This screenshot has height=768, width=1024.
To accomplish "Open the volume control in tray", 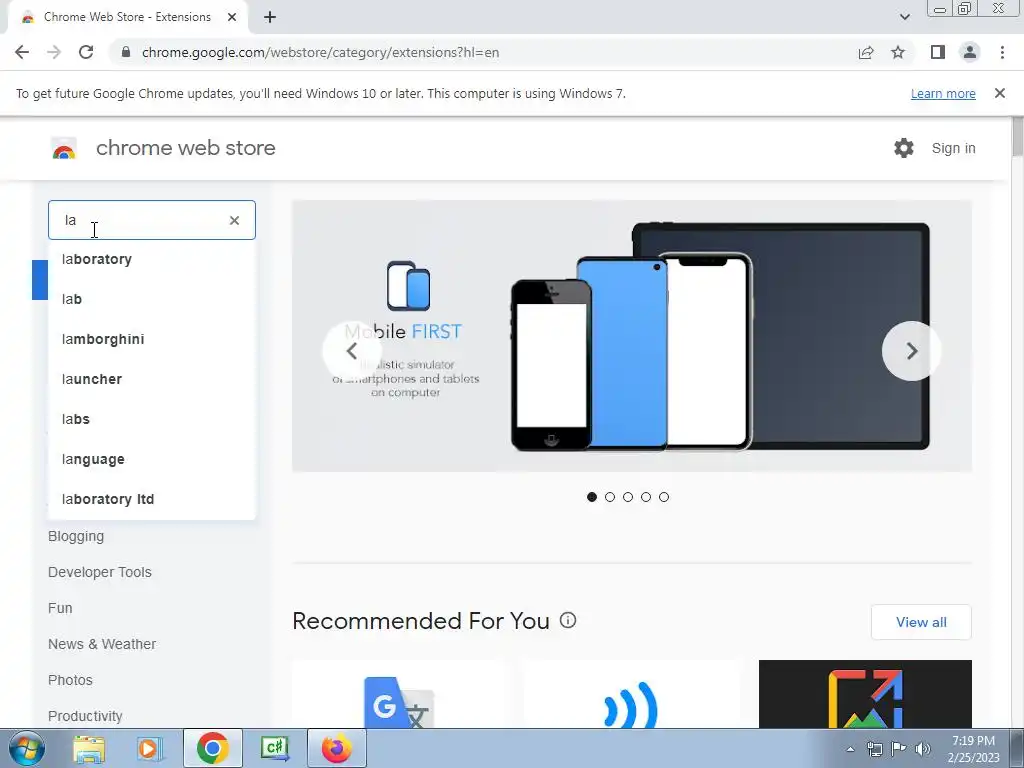I will pos(923,749).
